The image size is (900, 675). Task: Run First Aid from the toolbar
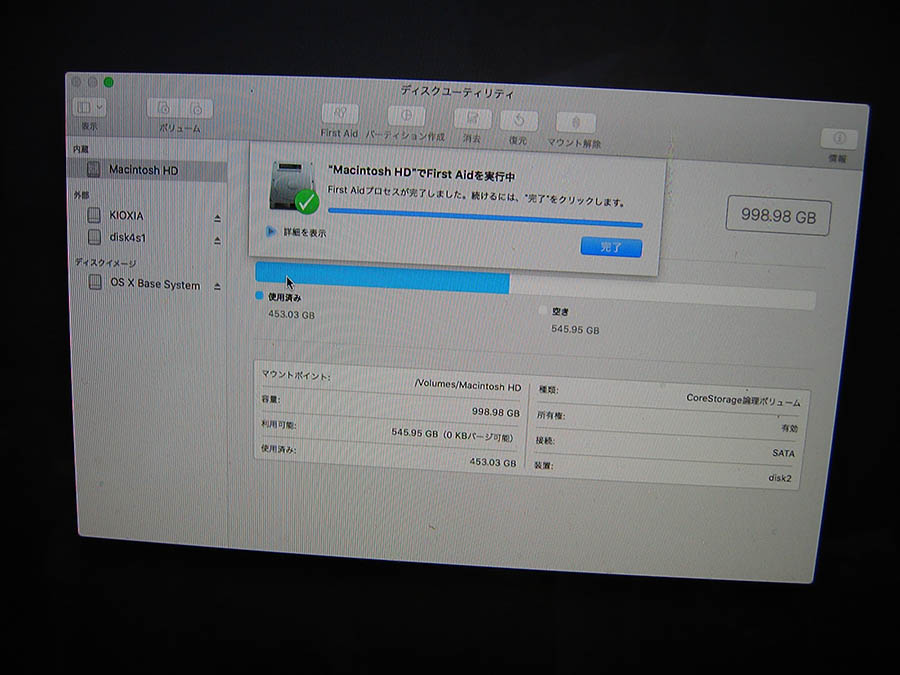pos(340,114)
